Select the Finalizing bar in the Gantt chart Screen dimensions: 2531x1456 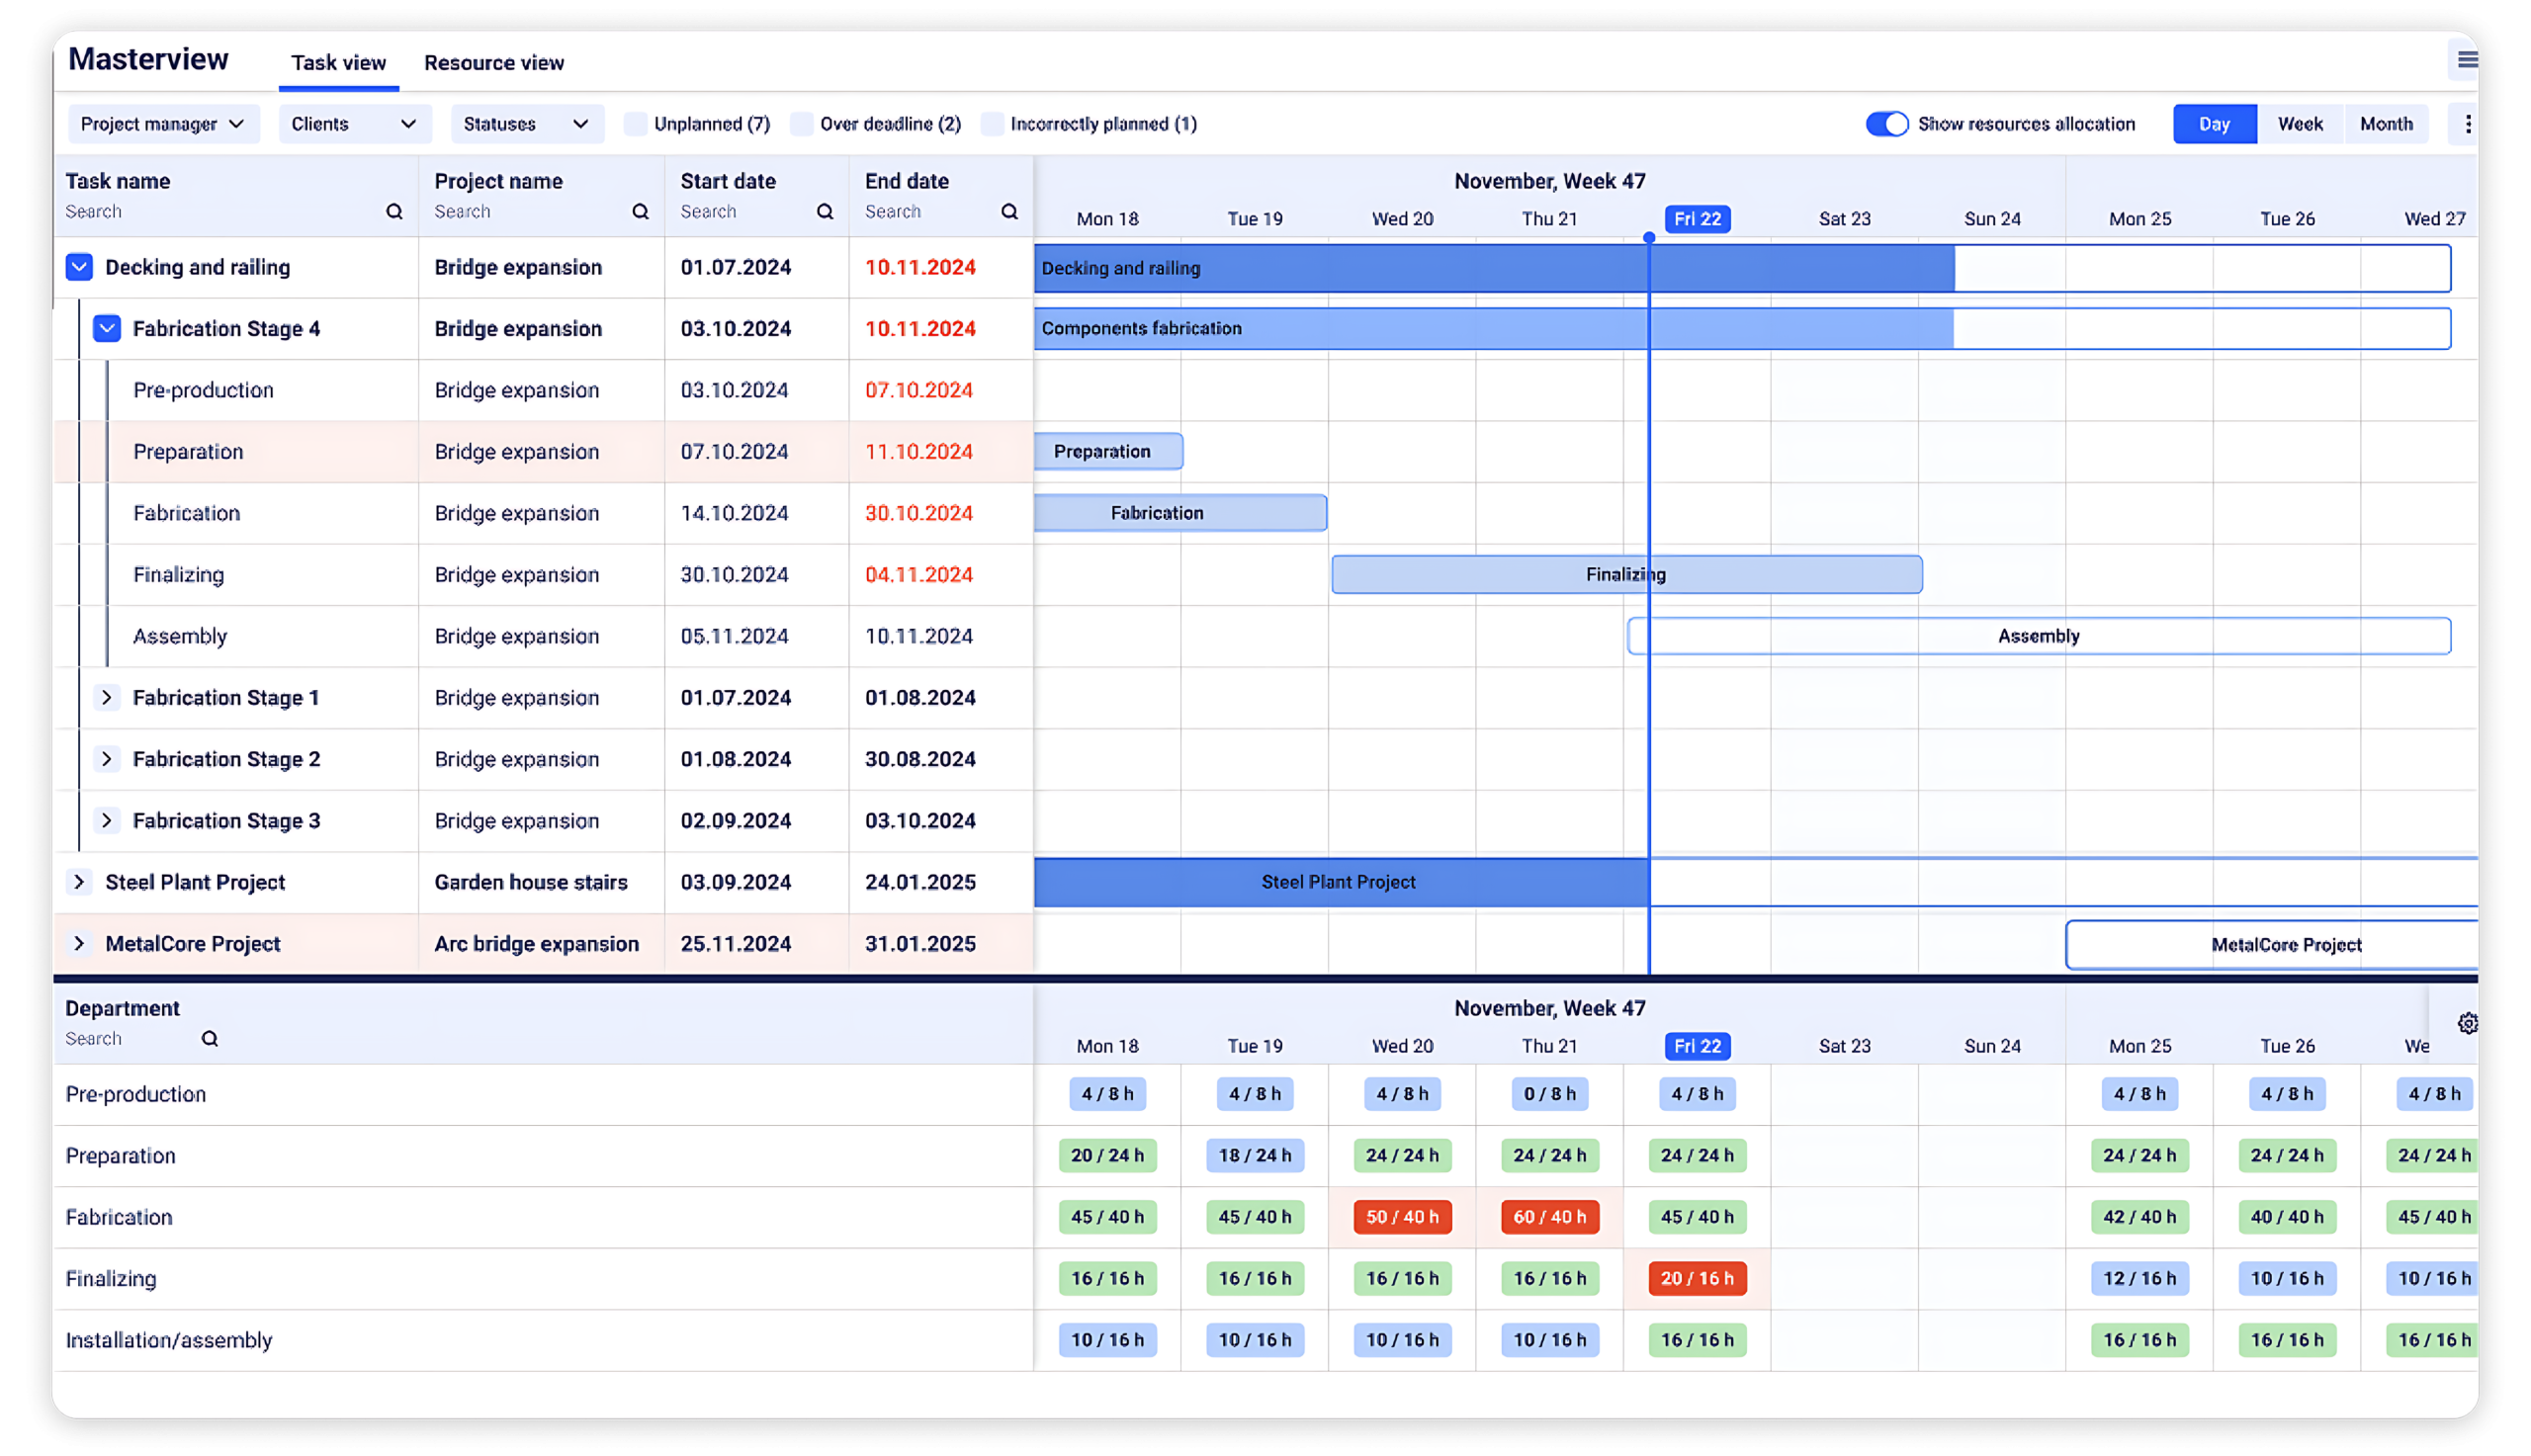tap(1625, 574)
